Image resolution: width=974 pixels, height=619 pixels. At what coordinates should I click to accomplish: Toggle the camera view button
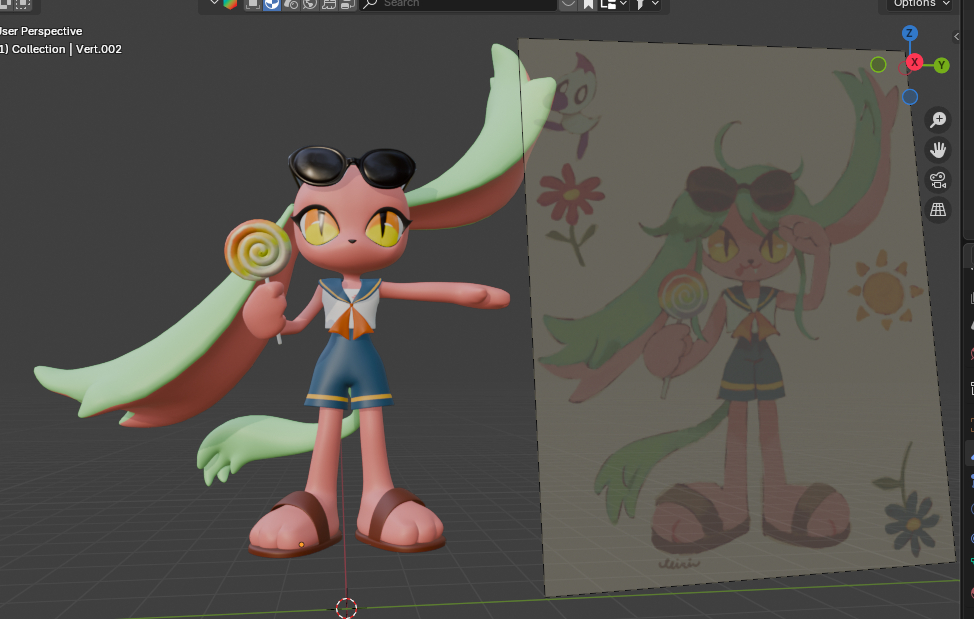tap(938, 180)
